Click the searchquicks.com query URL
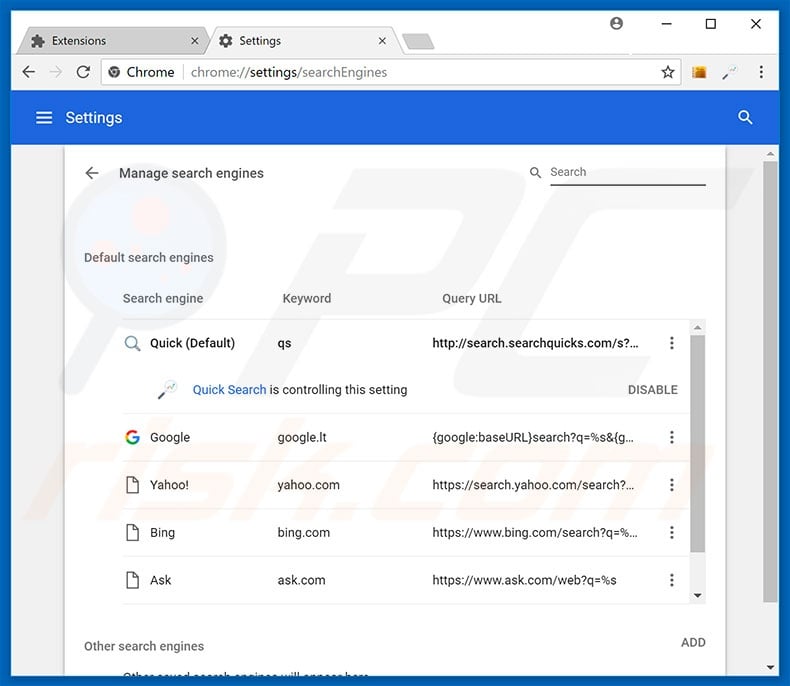This screenshot has height=686, width=790. pyautogui.click(x=535, y=343)
